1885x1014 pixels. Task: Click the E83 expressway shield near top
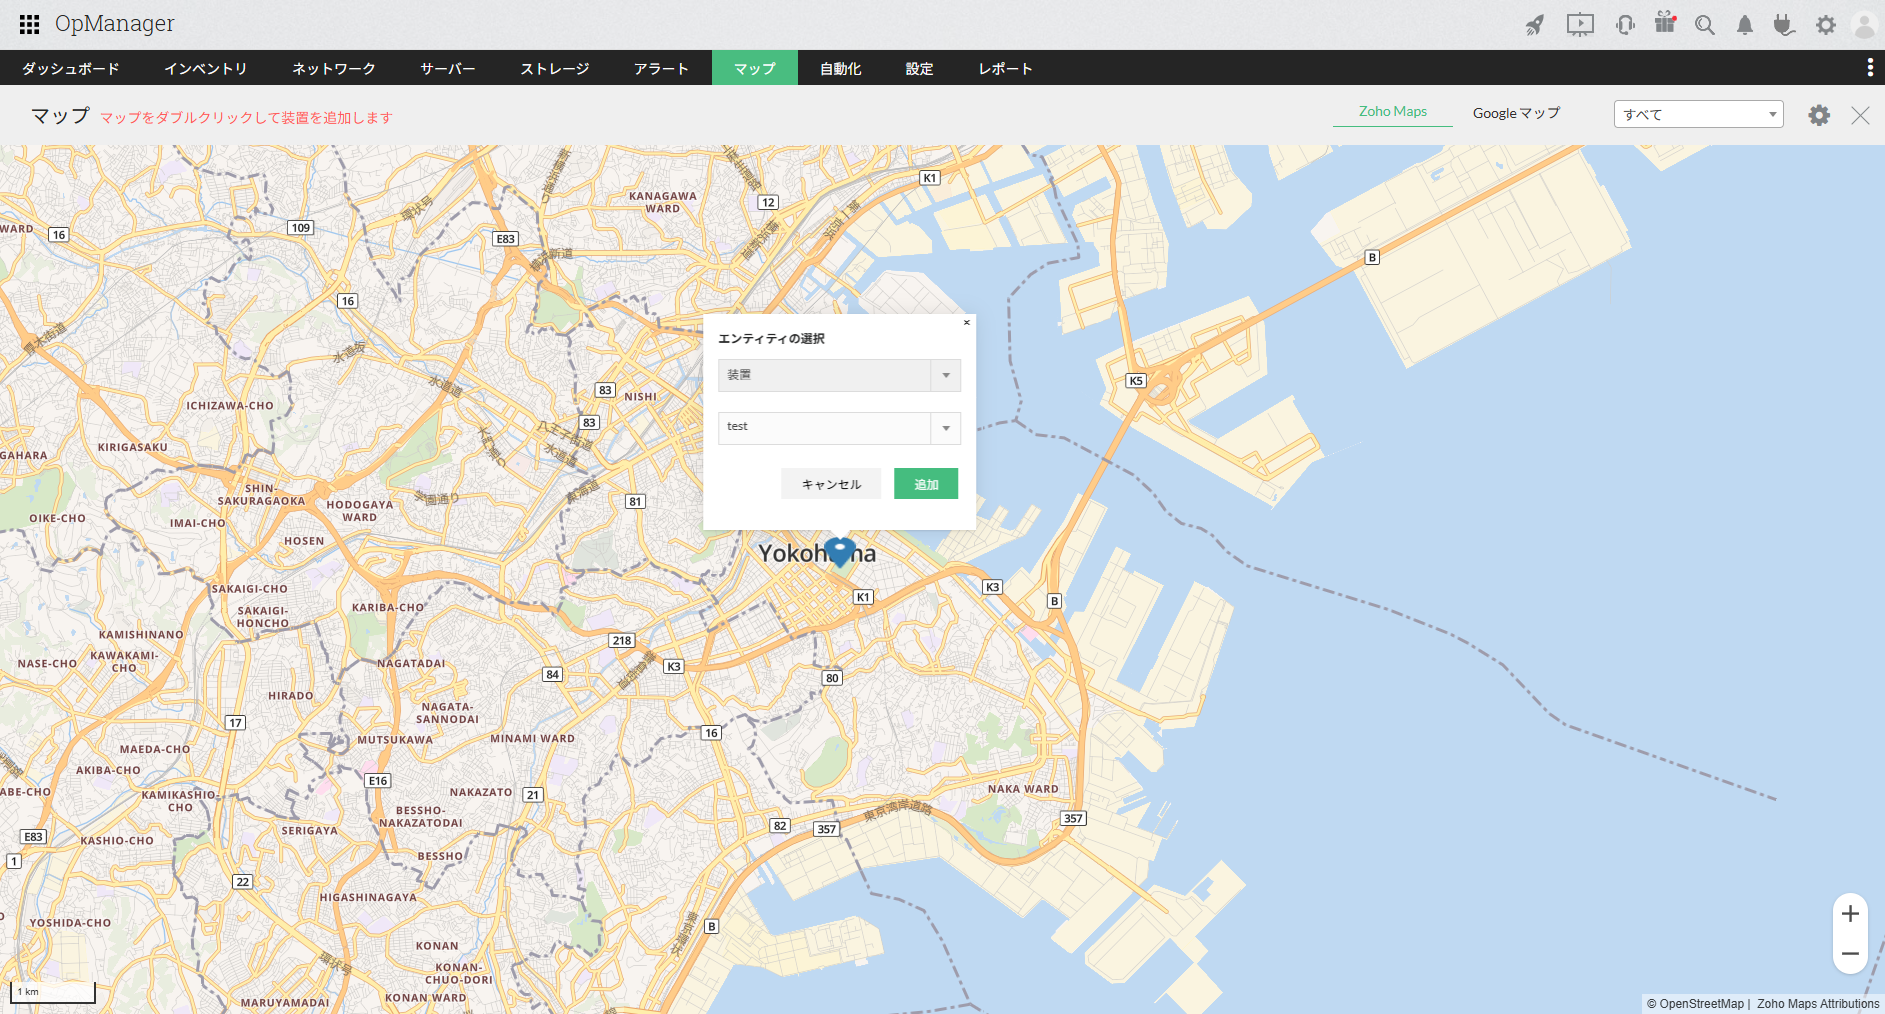[x=506, y=239]
